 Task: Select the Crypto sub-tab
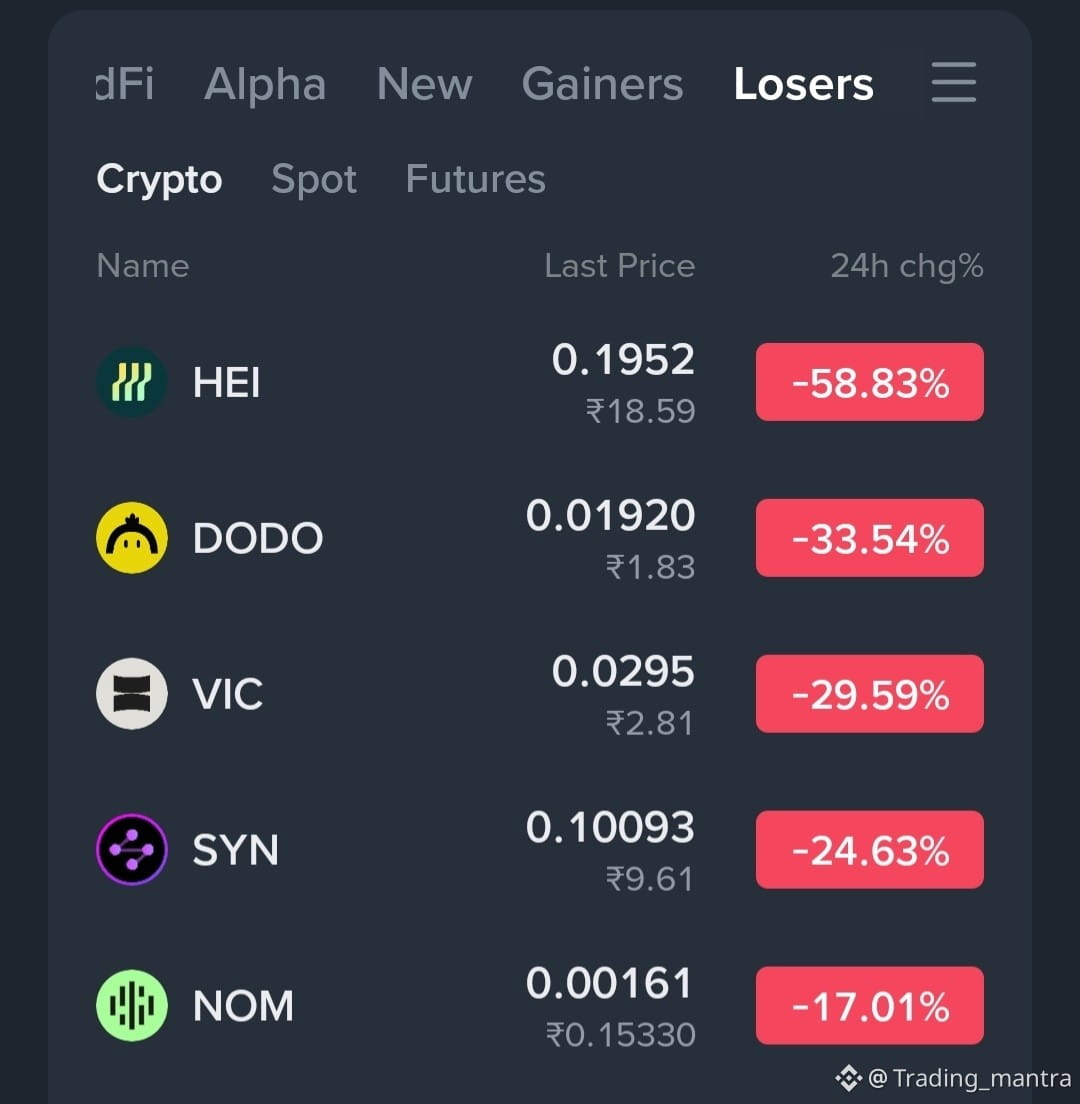(159, 180)
